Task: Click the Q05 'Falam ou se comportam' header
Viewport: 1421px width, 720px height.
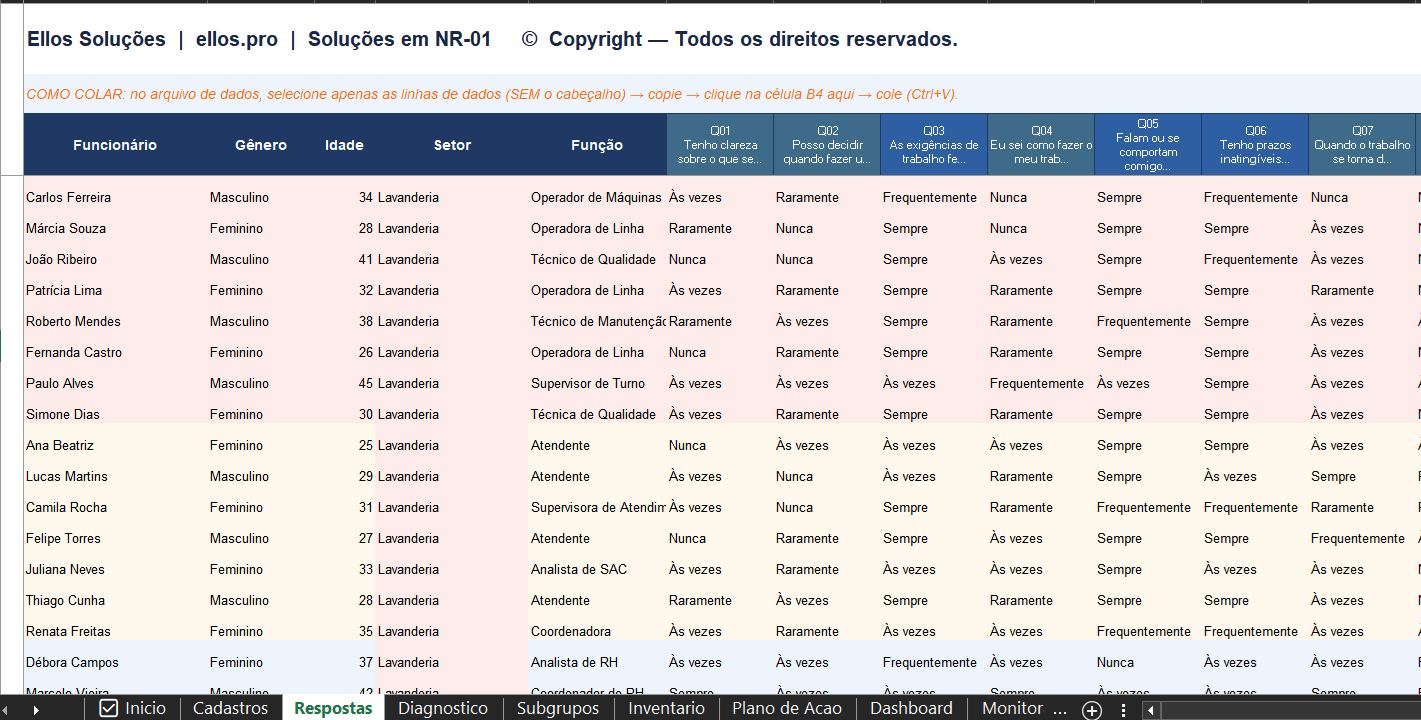Action: [x=1147, y=144]
